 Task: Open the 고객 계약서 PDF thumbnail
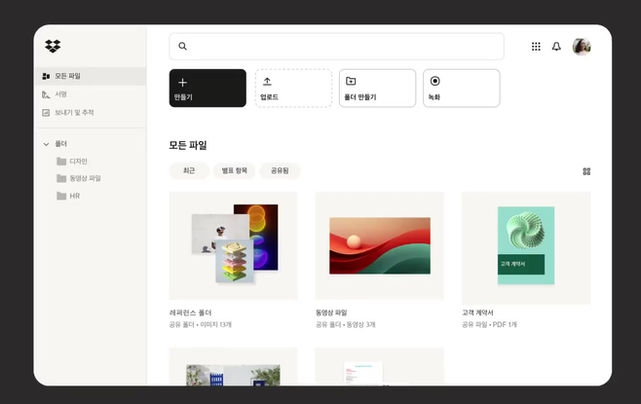click(x=526, y=247)
